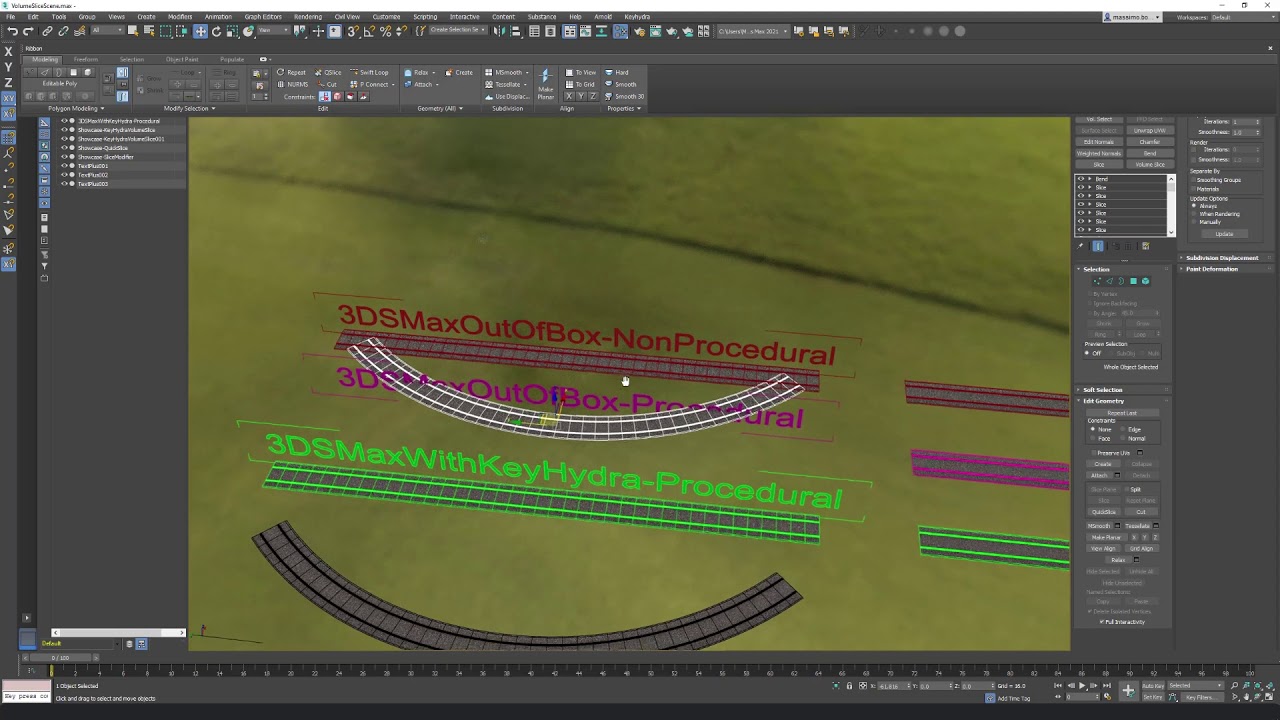Open the Rendering menu
Image resolution: width=1280 pixels, height=720 pixels.
(x=308, y=17)
